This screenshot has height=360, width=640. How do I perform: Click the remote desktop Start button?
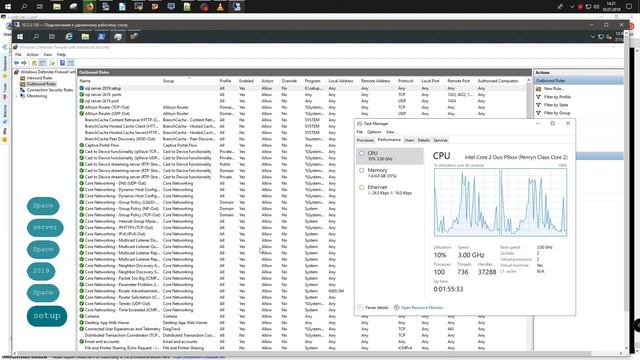pos(20,37)
